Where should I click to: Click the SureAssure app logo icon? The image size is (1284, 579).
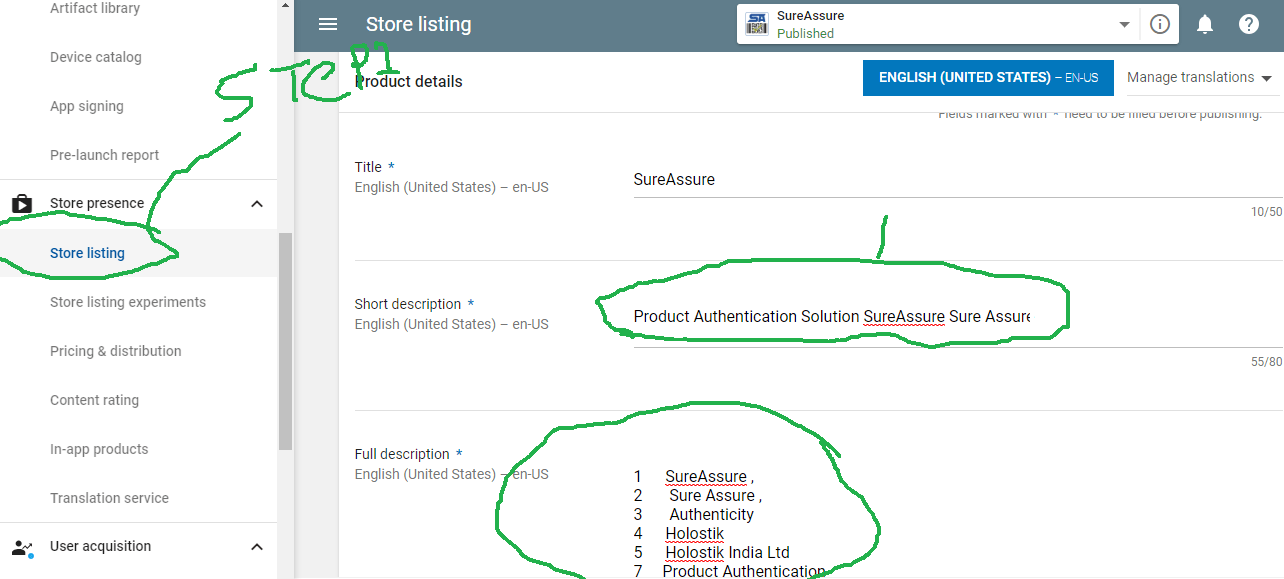(x=757, y=24)
